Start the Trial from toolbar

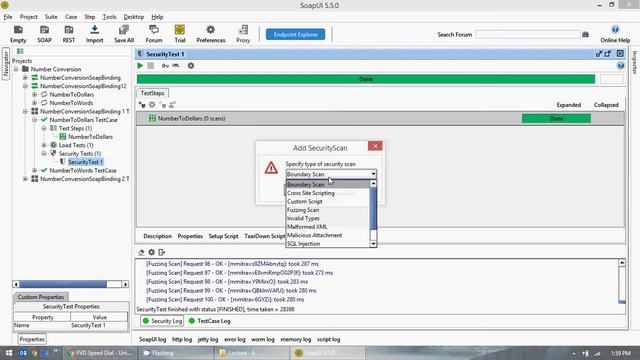point(180,34)
